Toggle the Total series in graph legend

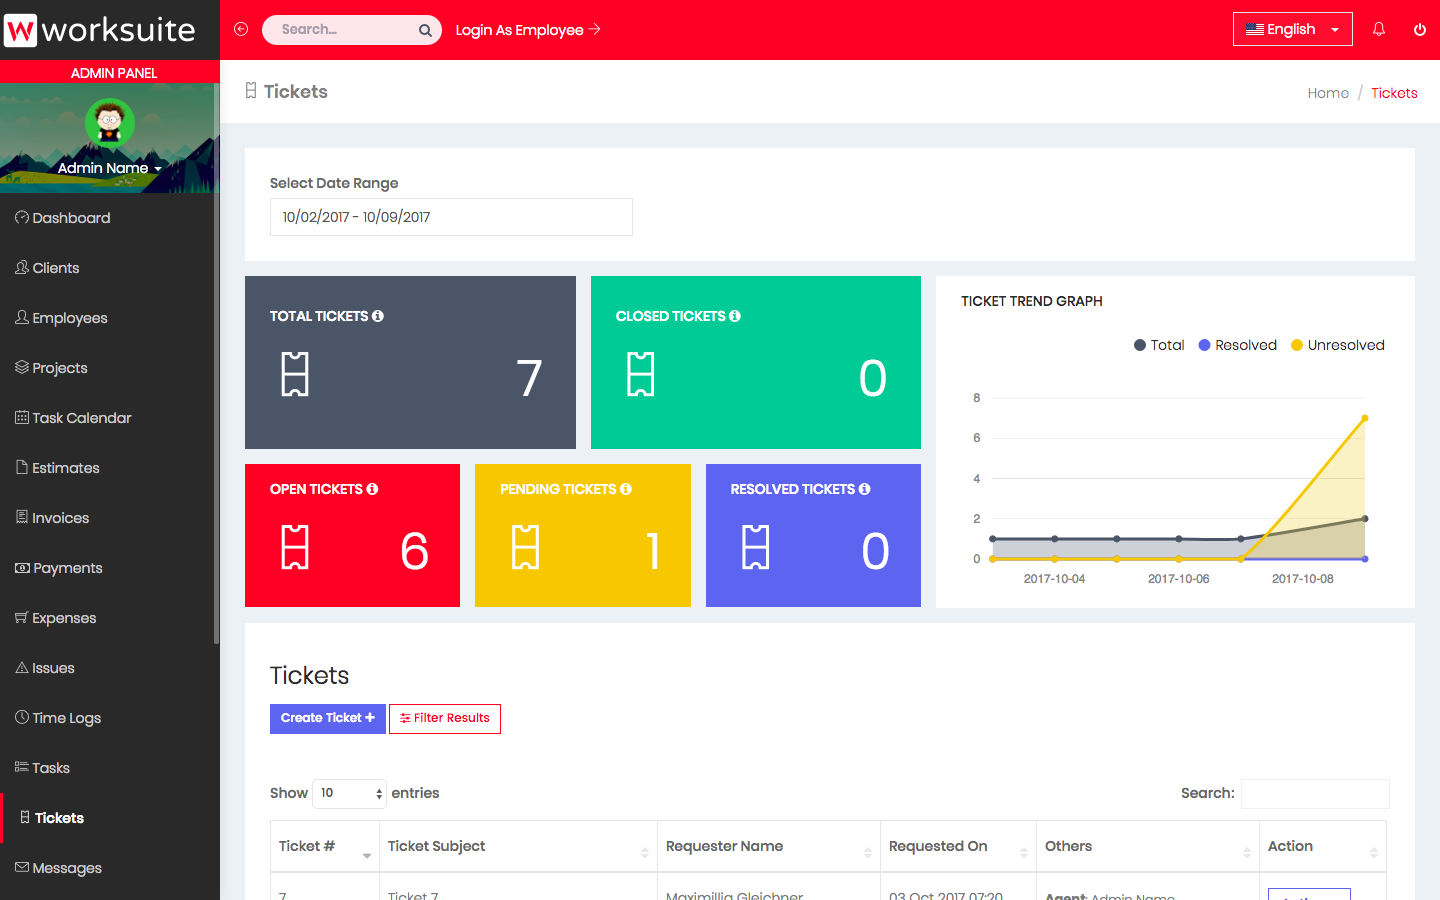tap(1159, 345)
